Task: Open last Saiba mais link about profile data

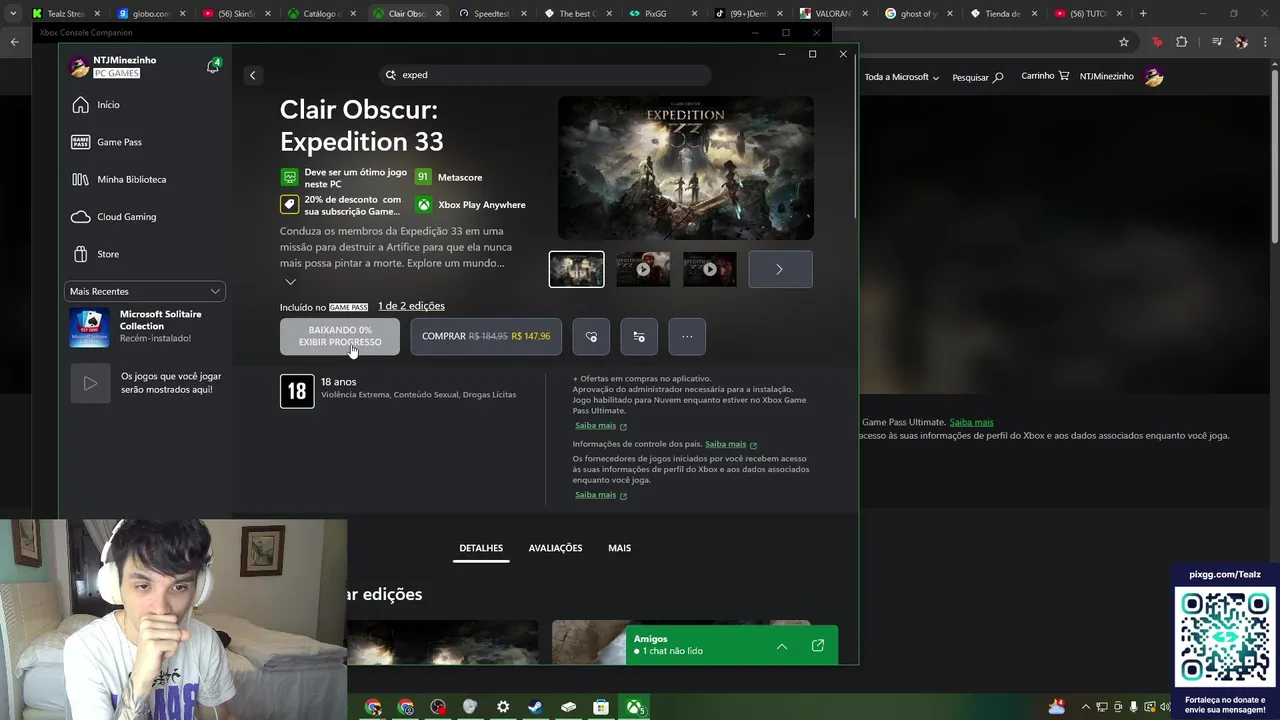Action: pos(596,495)
